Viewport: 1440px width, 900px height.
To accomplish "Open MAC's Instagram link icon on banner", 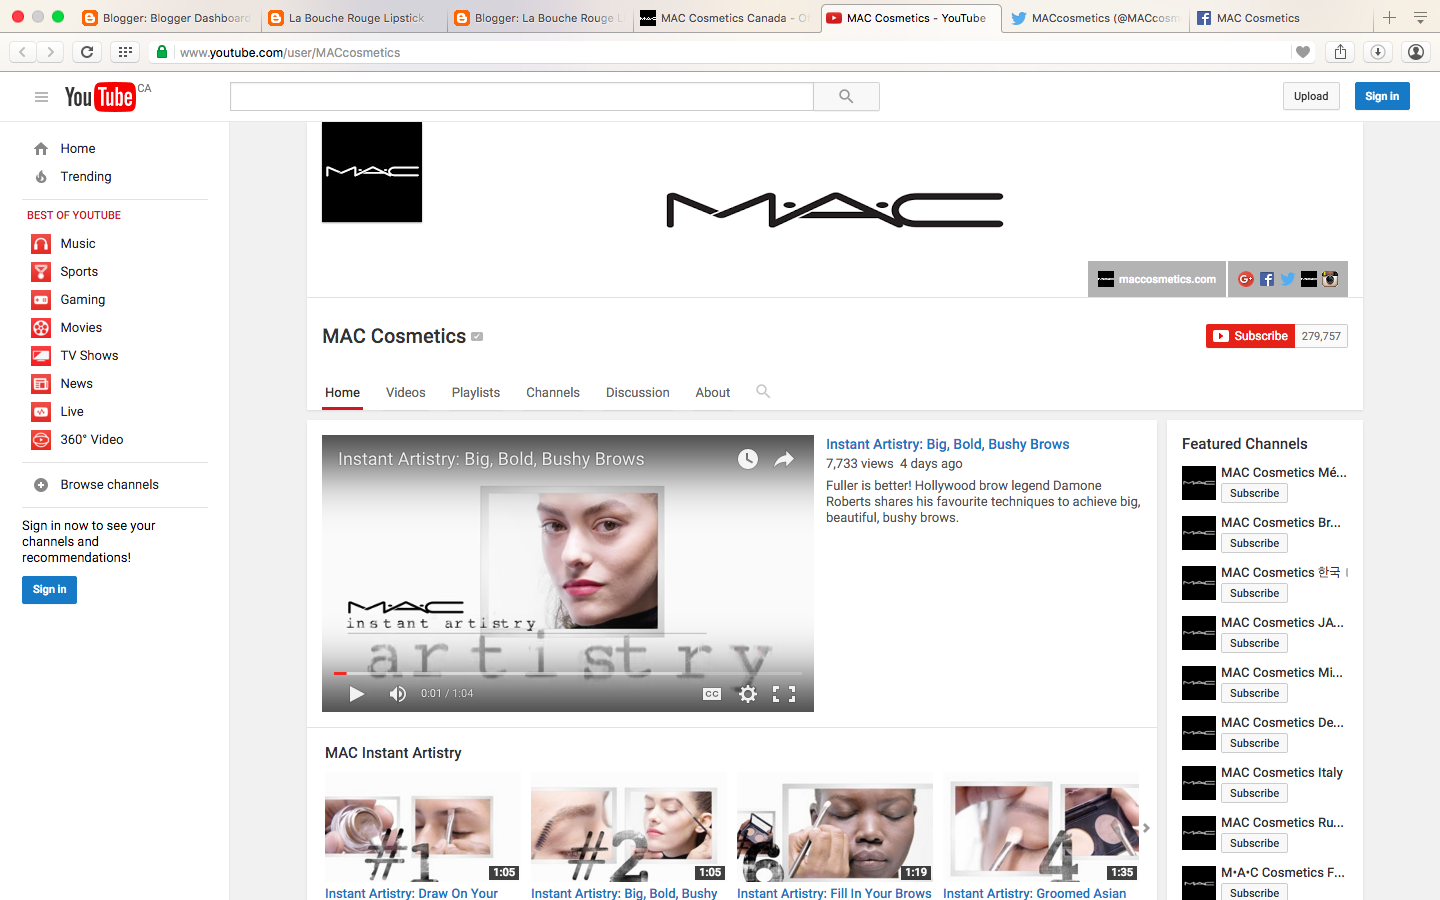I will click(x=1330, y=279).
